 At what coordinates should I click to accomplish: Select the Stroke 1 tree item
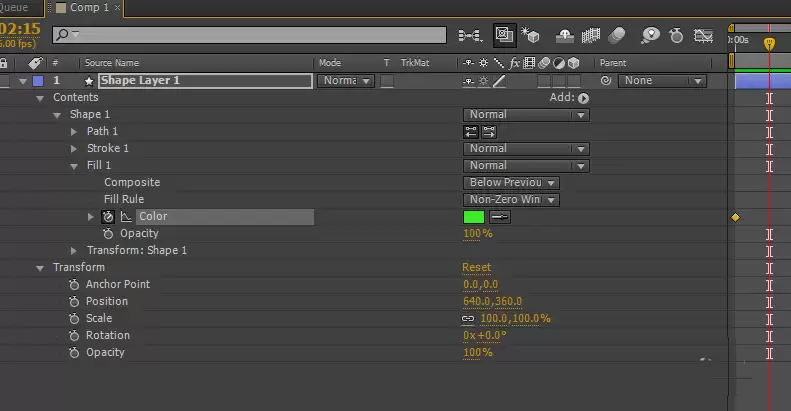click(107, 148)
